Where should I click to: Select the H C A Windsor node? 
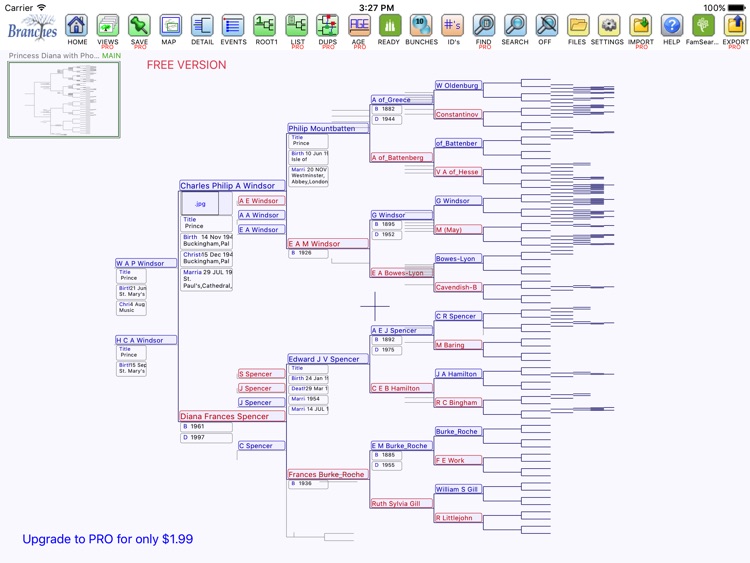(x=146, y=340)
